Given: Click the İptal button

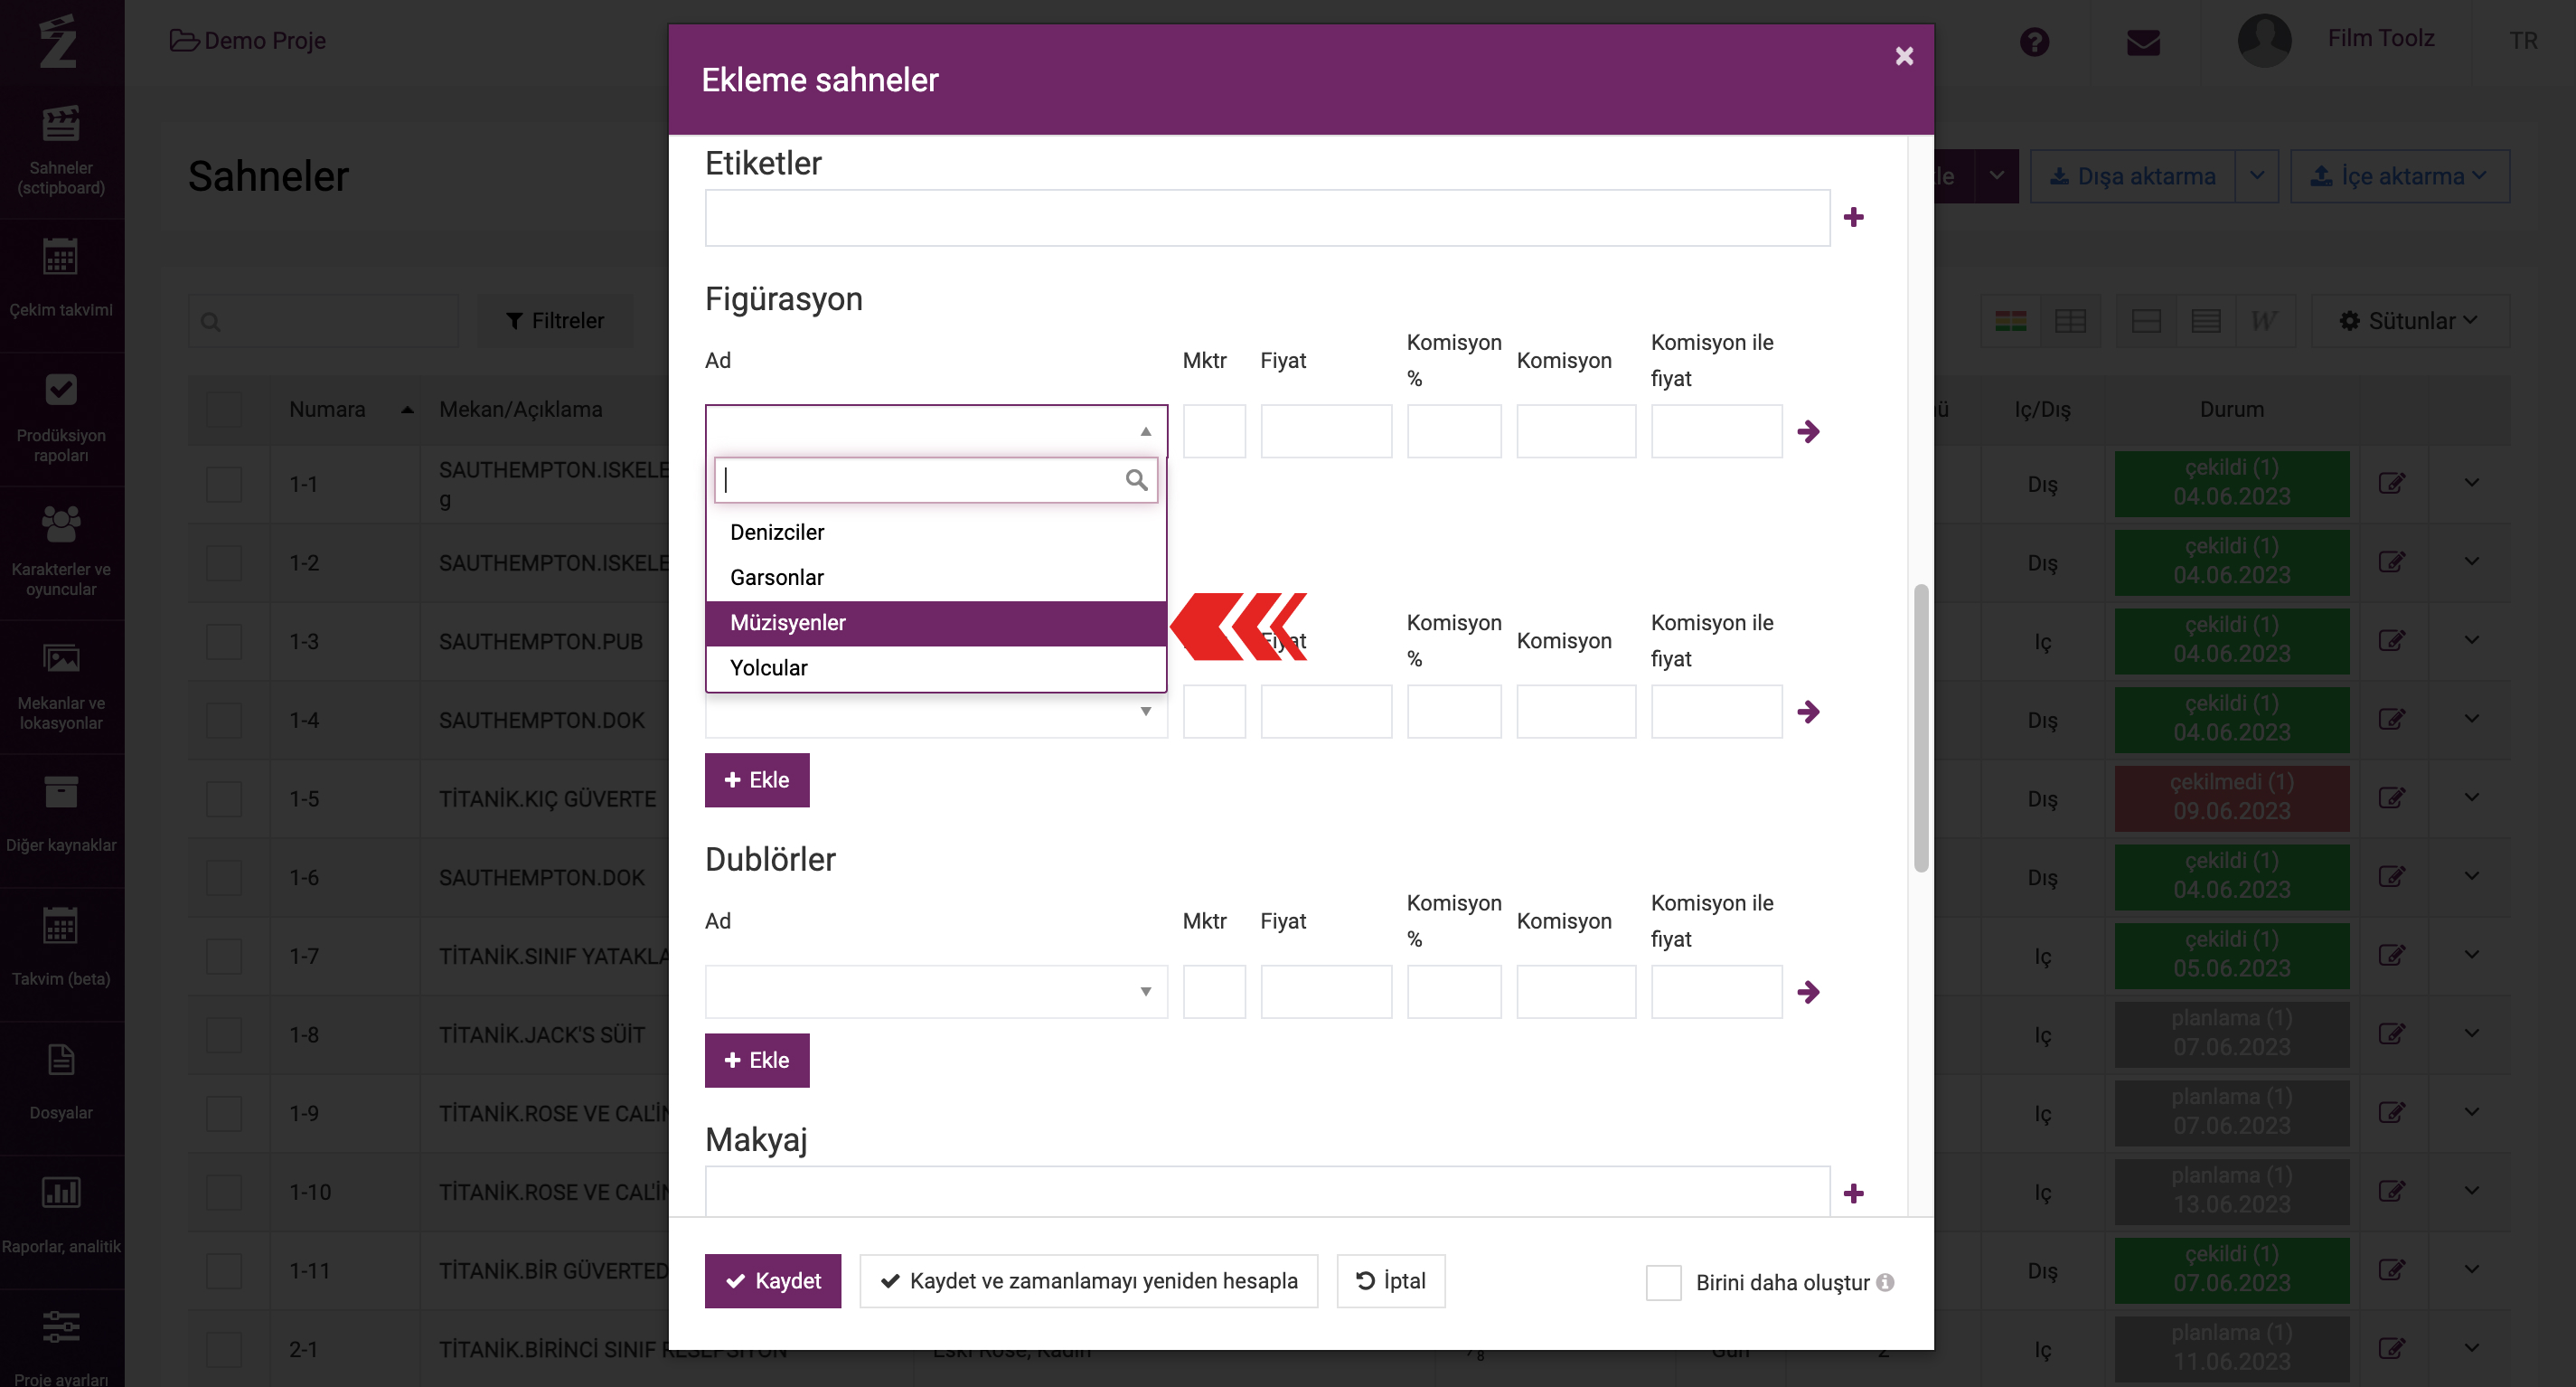Looking at the screenshot, I should pos(1390,1281).
